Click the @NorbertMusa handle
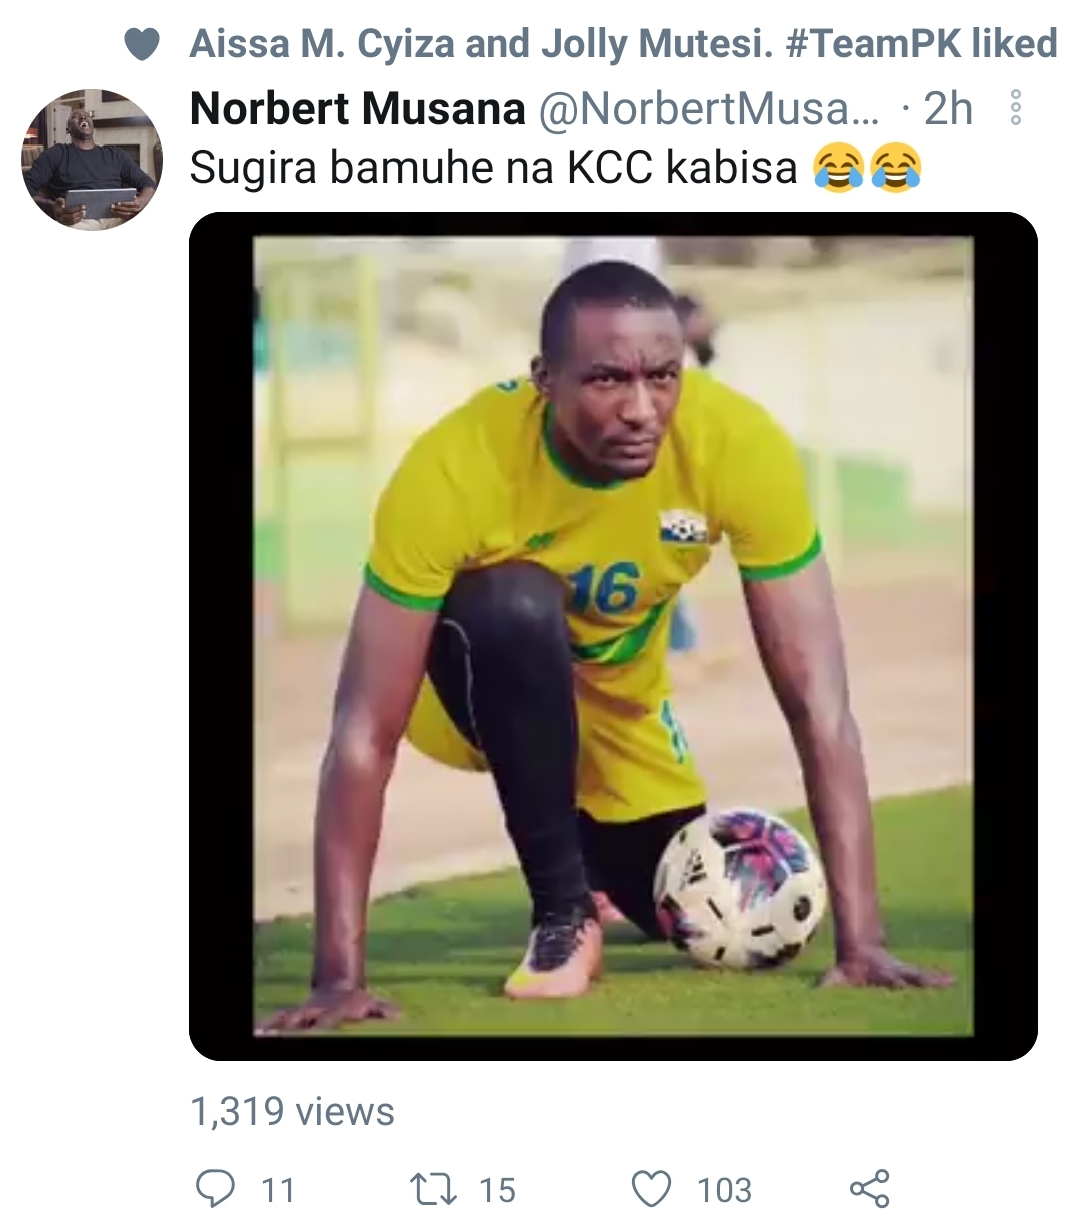The image size is (1069, 1230). [x=709, y=108]
